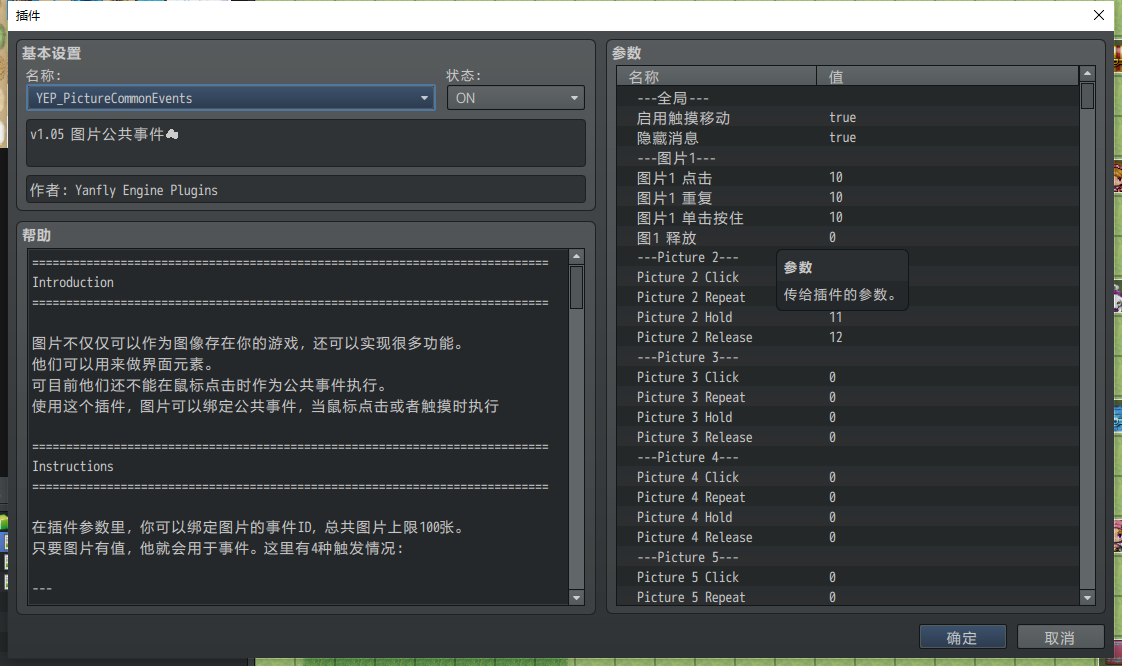Select the 图片1 单击按住 parameter
Screen dimensions: 1122x666
[848, 217]
